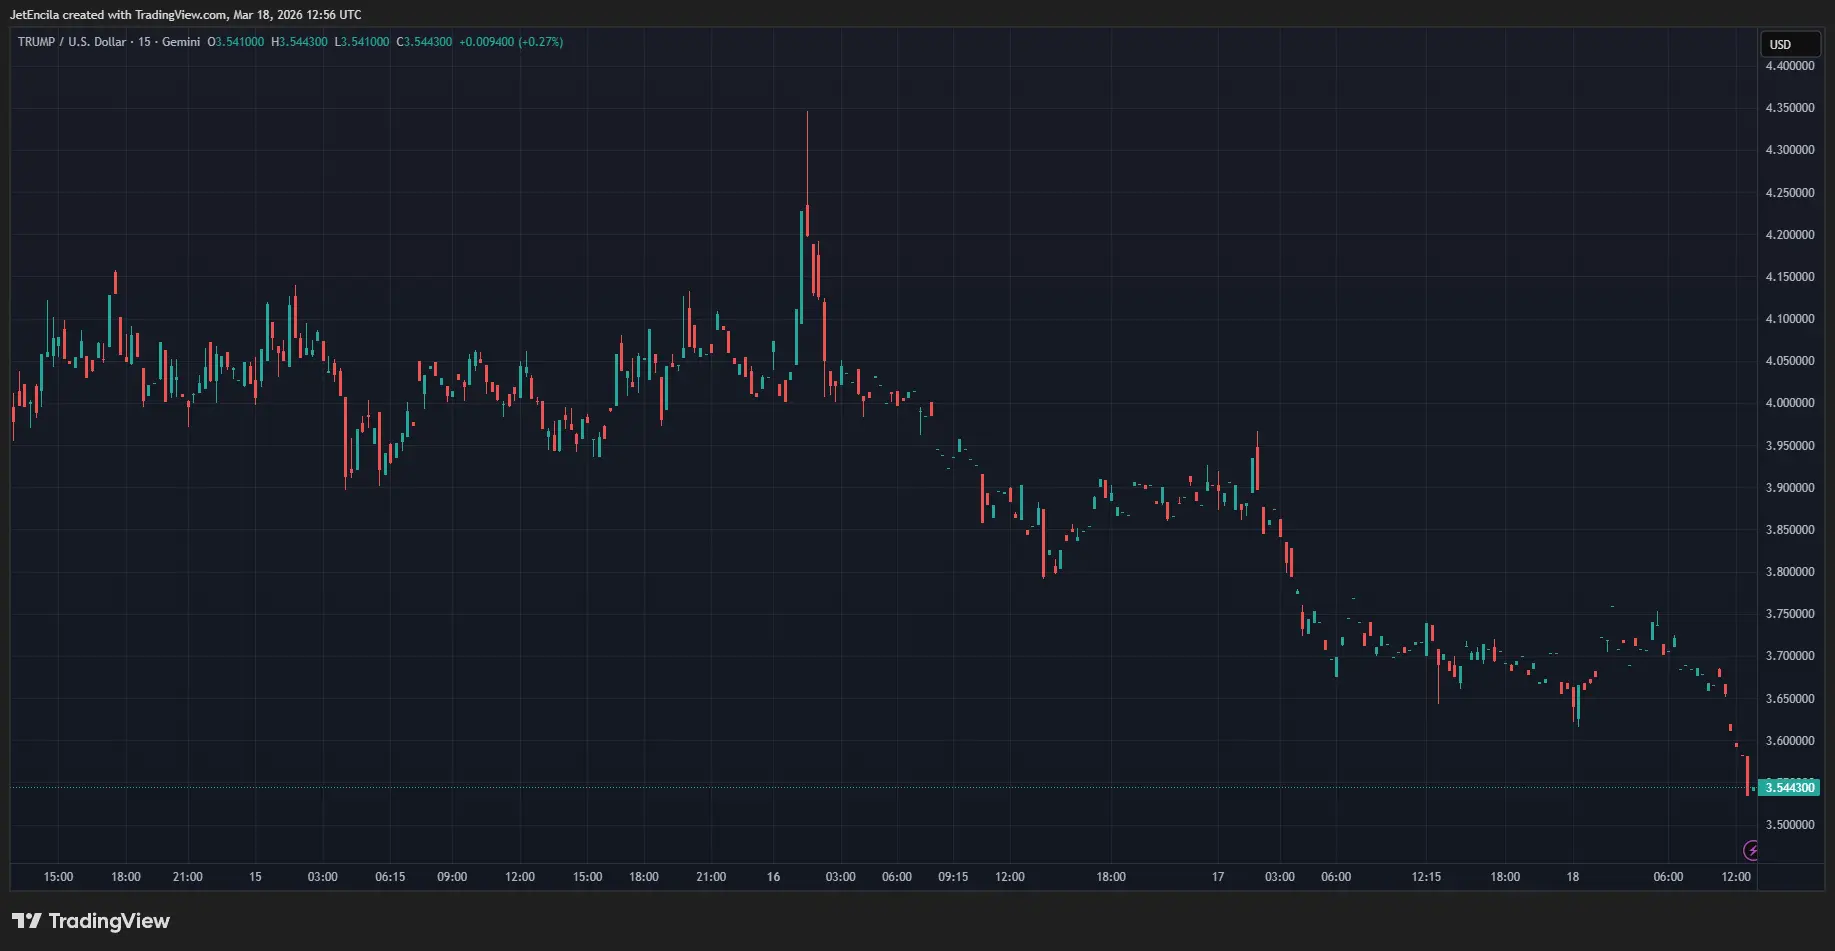Click the purple lightning bolt icon
Viewport: 1835px width, 951px height.
[1750, 850]
